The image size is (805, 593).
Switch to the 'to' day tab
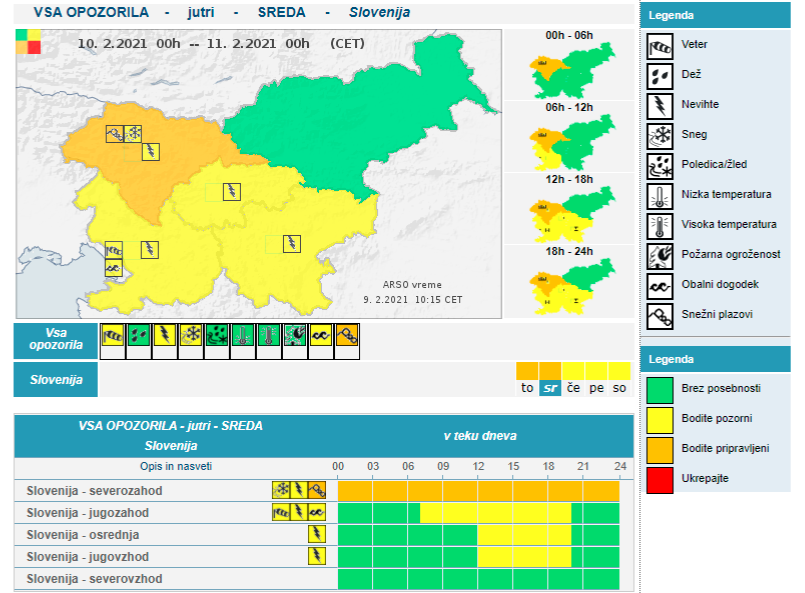point(527,388)
